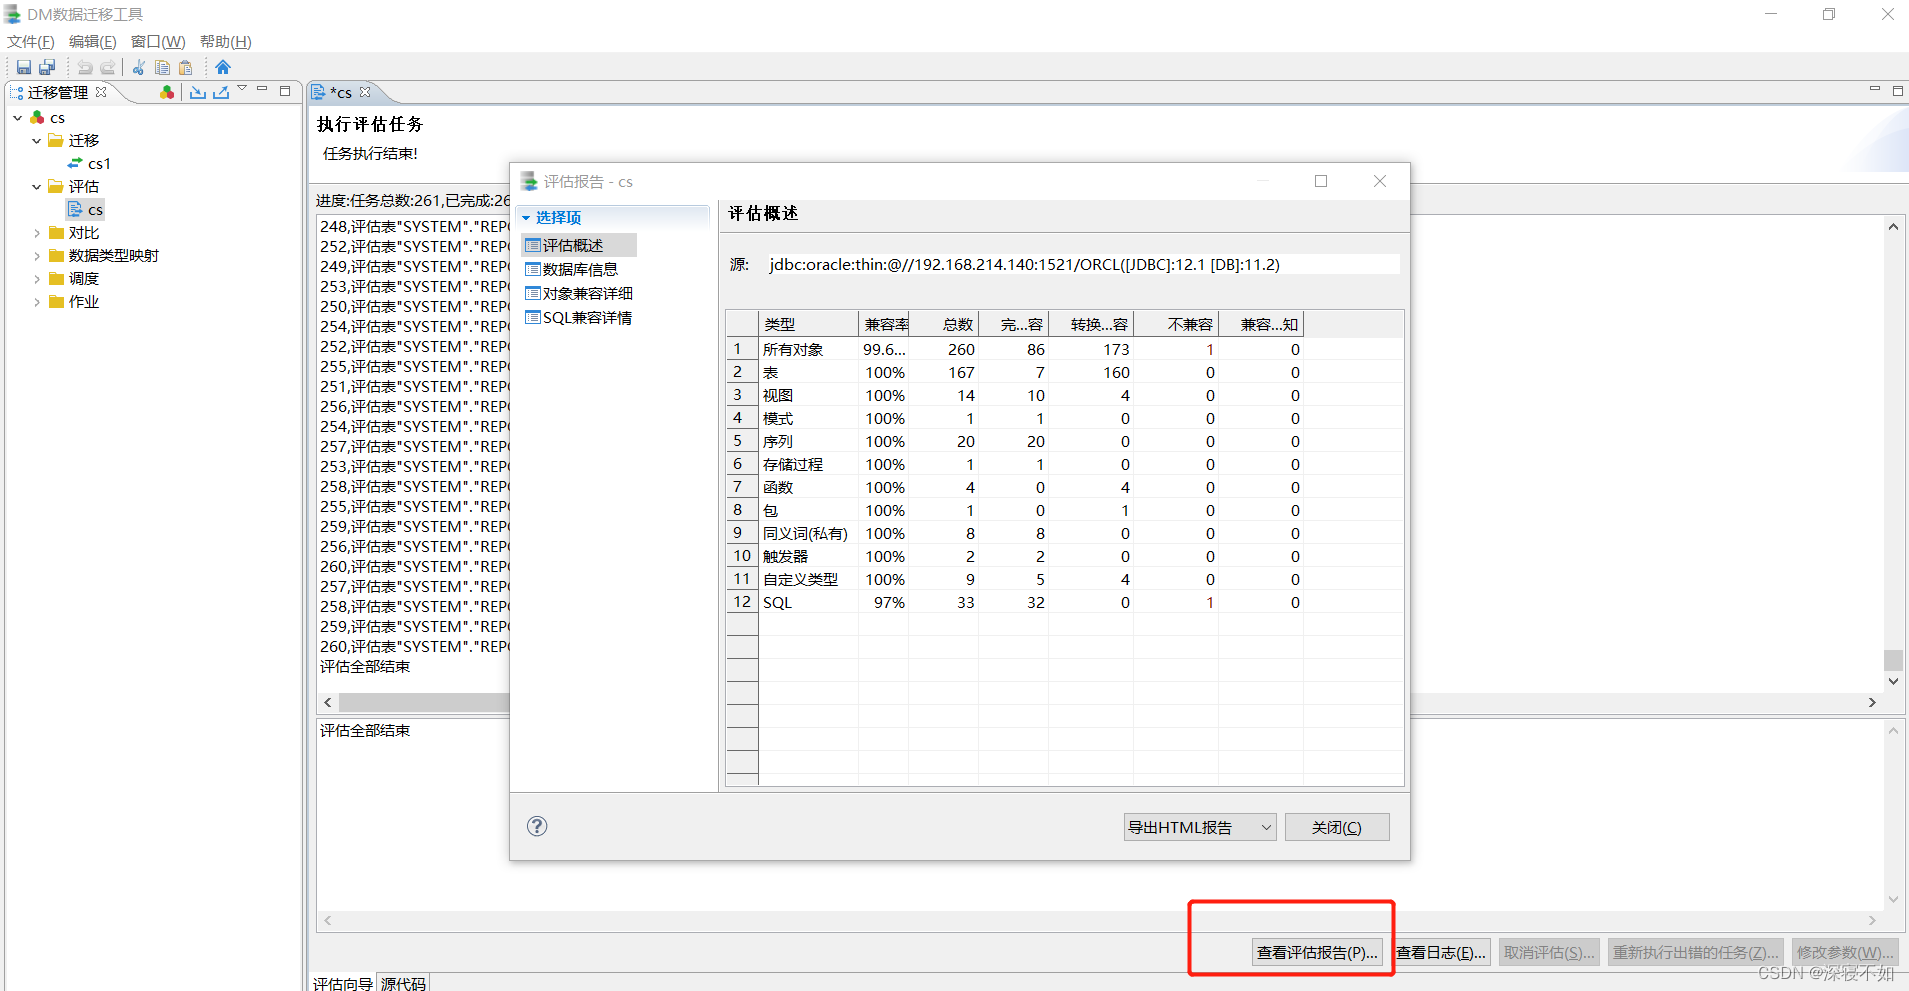Collapse the 迁移 folder in the tree
Viewport: 1909px width, 991px height.
(37, 140)
